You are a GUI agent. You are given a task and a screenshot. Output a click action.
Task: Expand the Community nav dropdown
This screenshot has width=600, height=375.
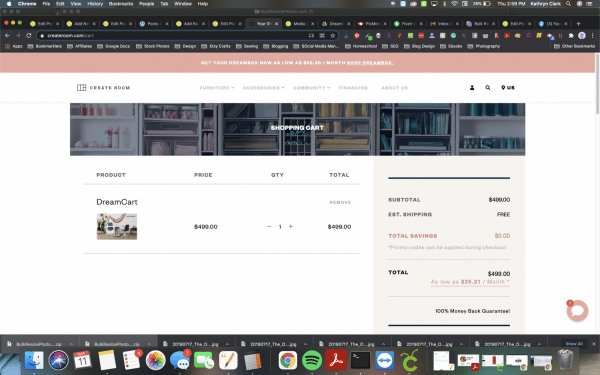click(311, 88)
